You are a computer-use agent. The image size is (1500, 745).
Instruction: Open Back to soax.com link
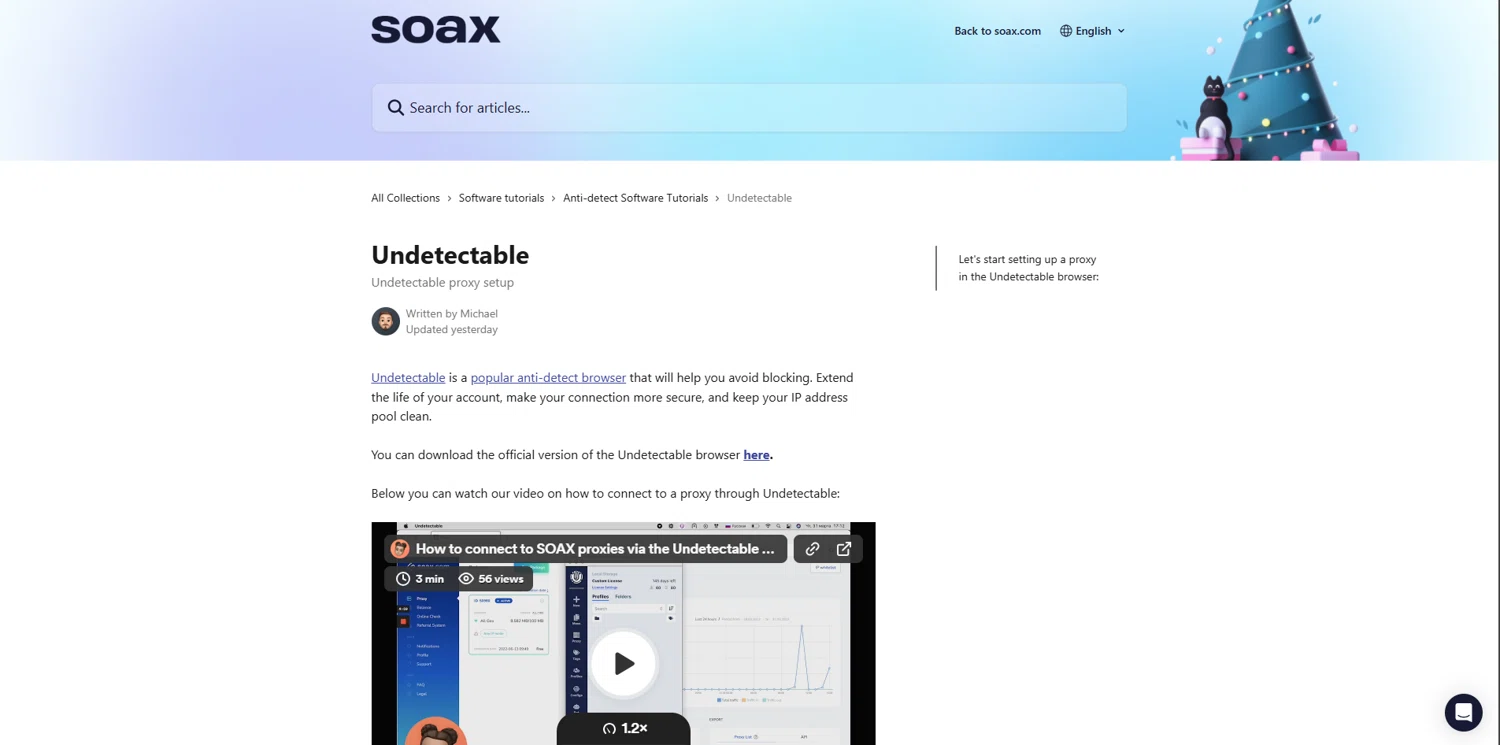(997, 31)
